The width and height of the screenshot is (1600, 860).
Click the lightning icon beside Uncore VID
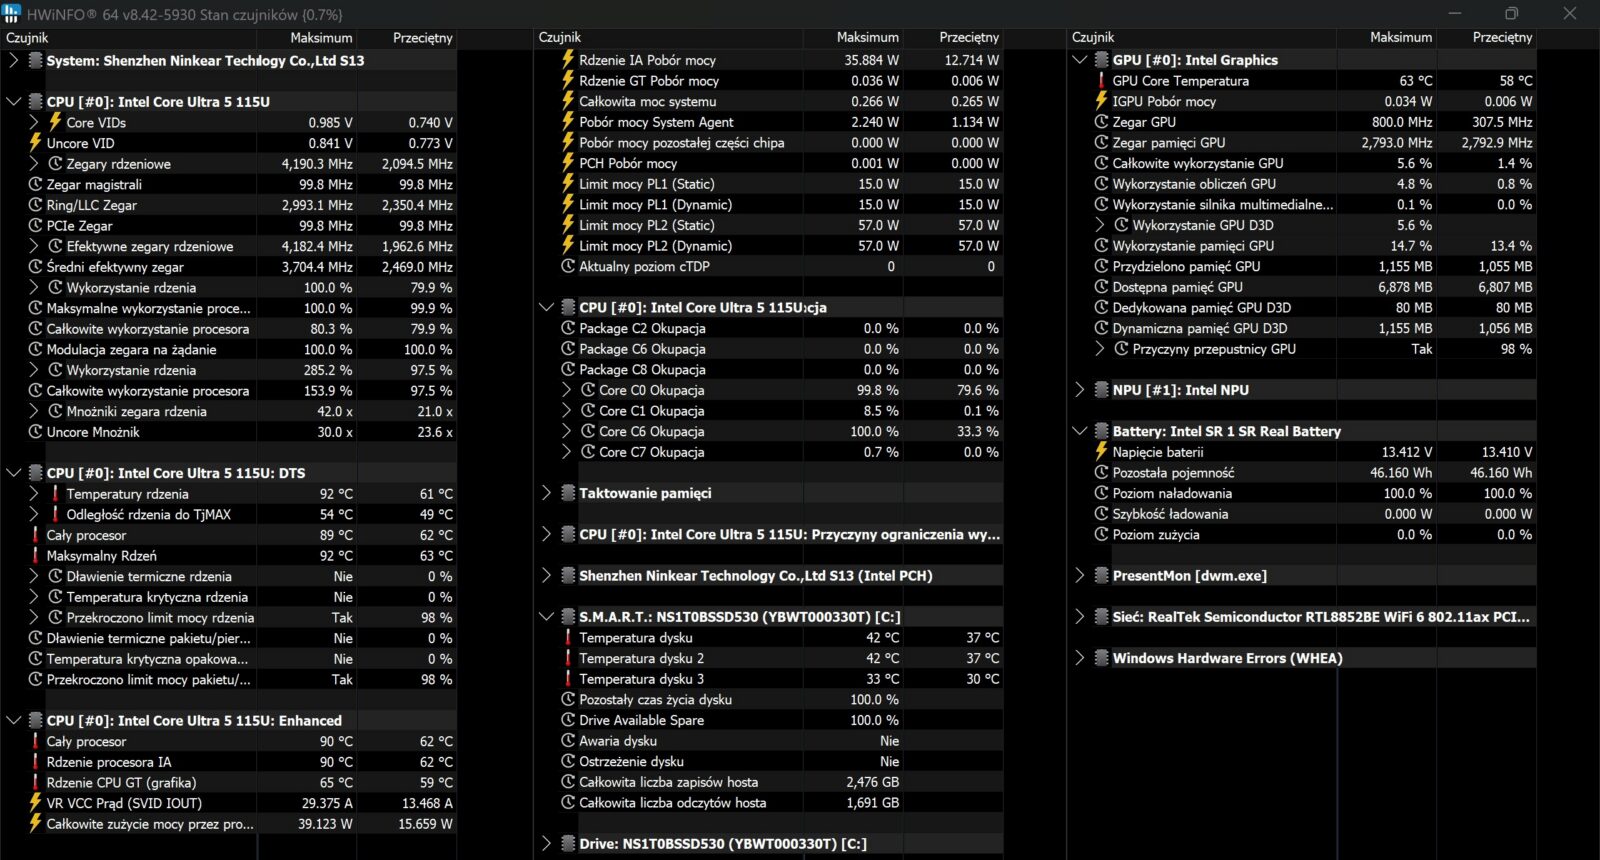pos(35,143)
